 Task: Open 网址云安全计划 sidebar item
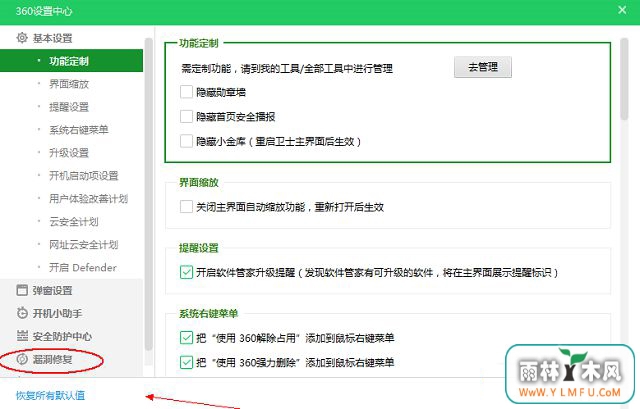coord(84,245)
